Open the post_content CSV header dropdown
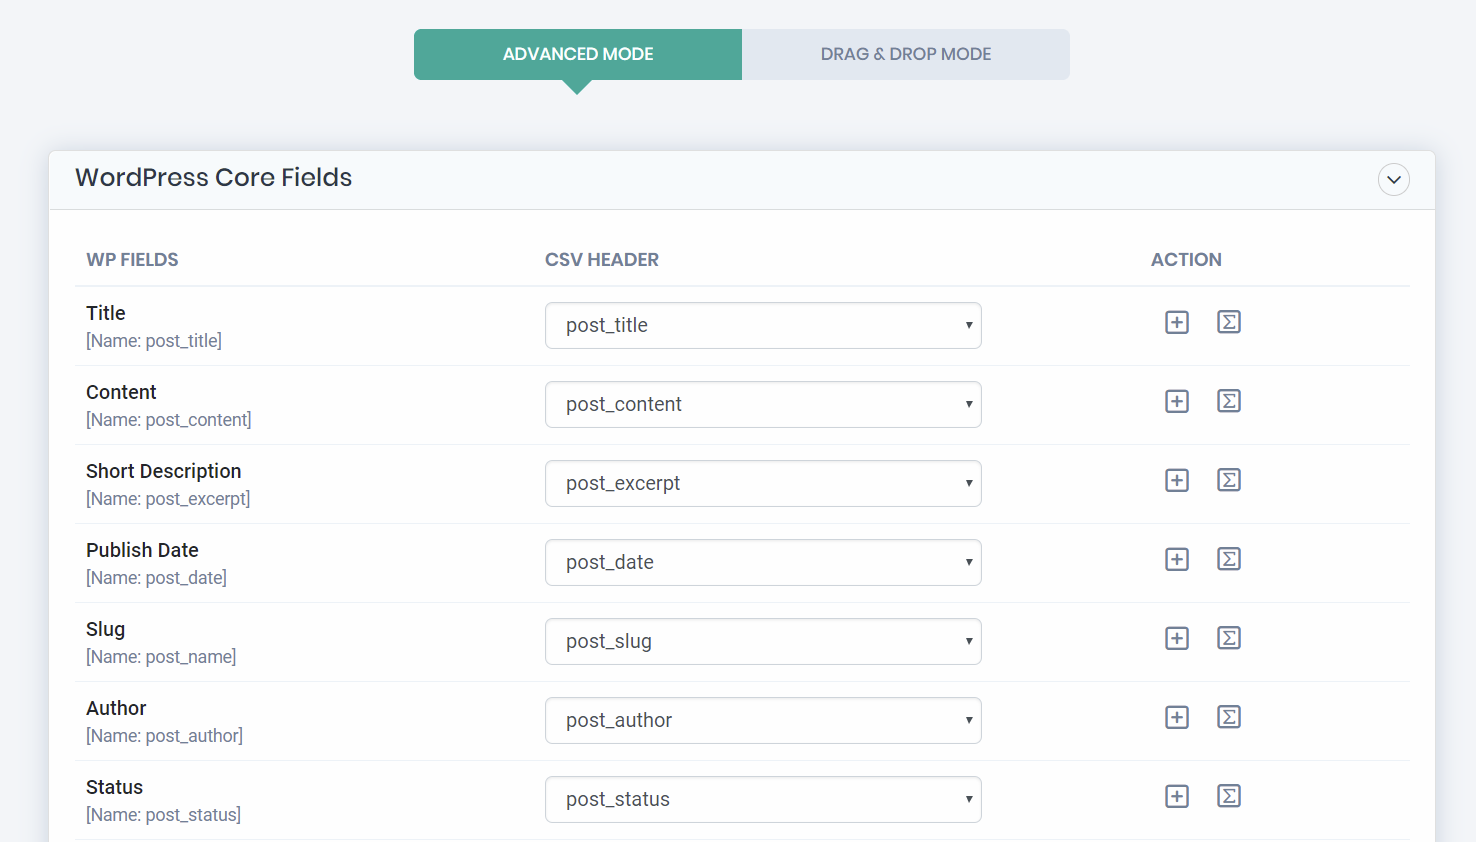The image size is (1476, 842). 763,405
